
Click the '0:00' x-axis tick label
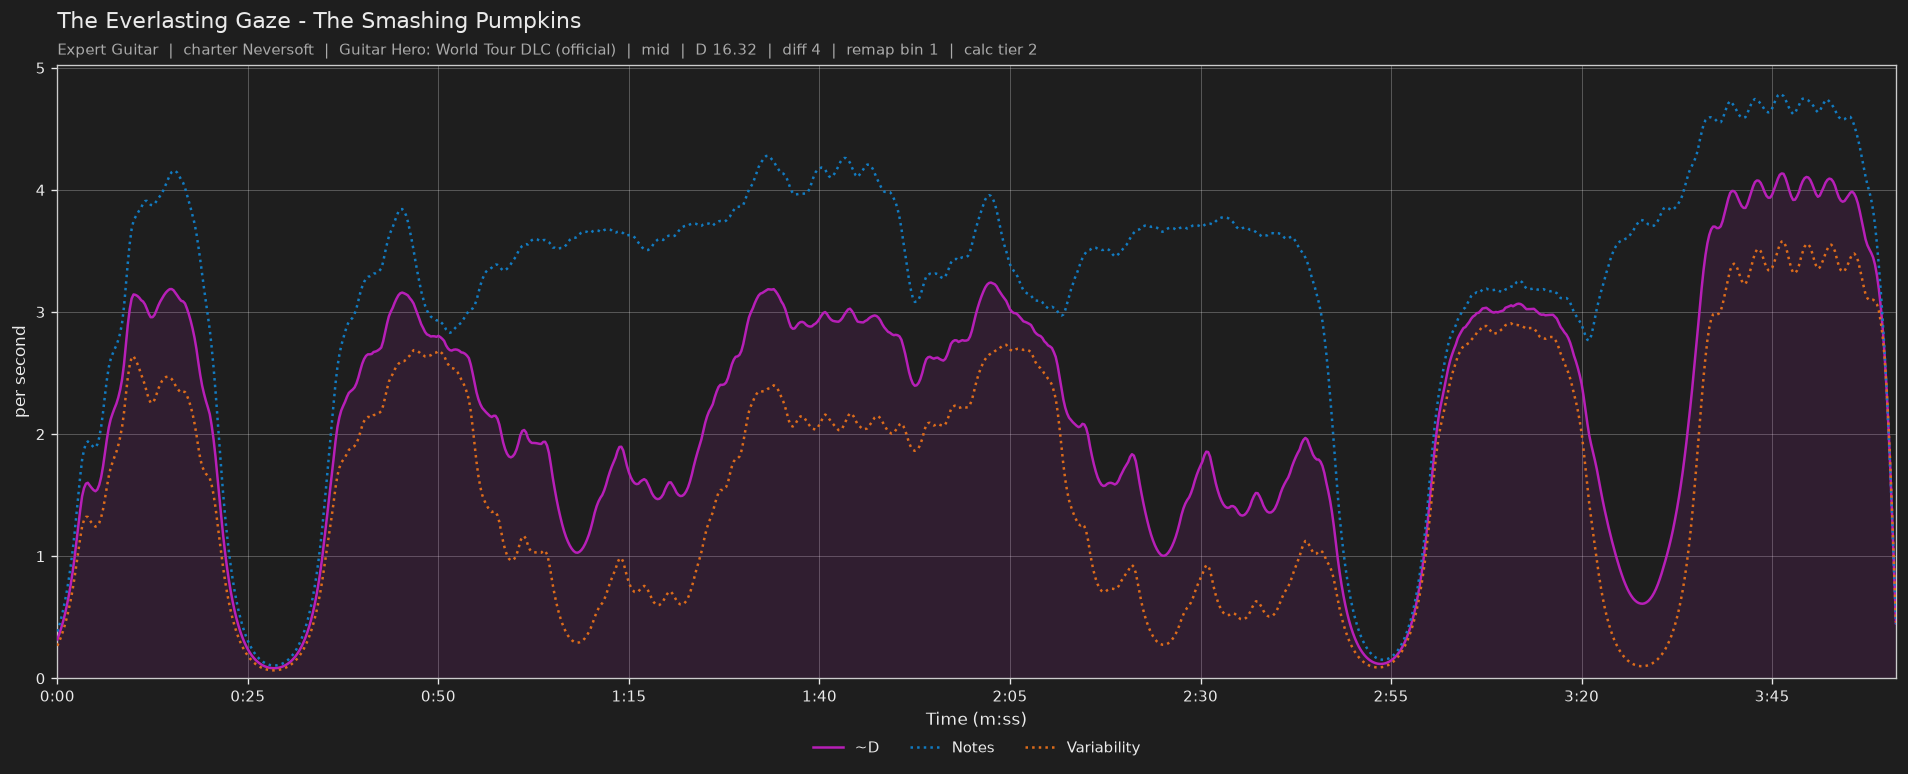(57, 696)
